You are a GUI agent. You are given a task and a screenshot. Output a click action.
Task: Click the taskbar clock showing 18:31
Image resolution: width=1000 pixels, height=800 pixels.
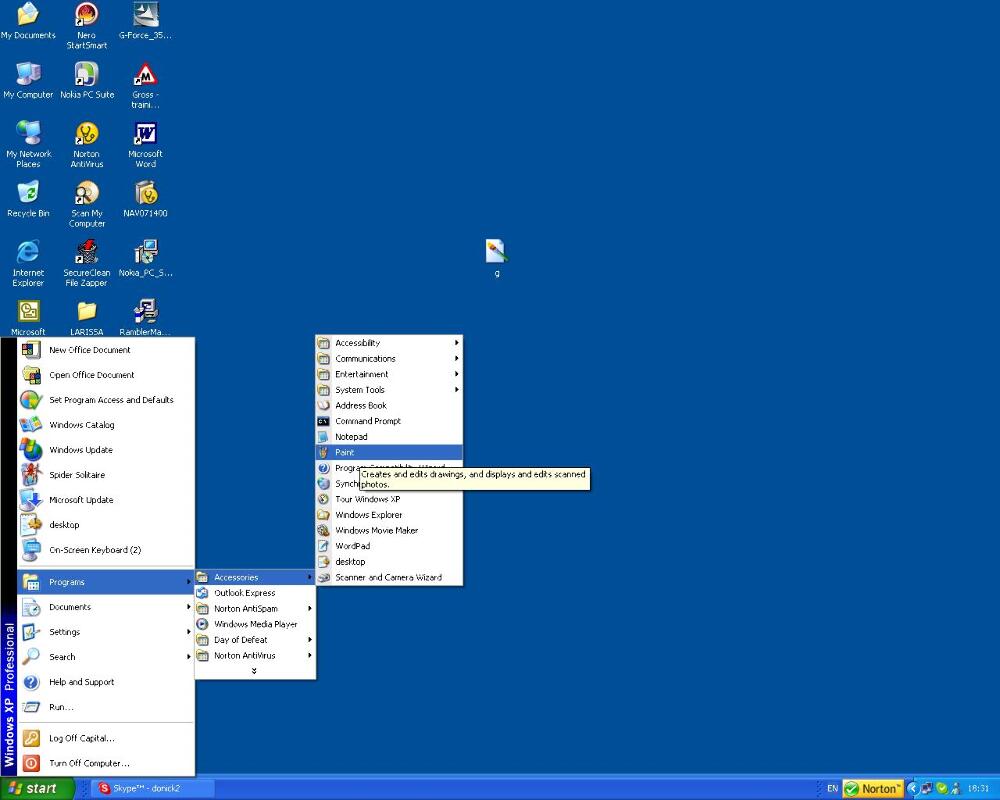(x=978, y=789)
